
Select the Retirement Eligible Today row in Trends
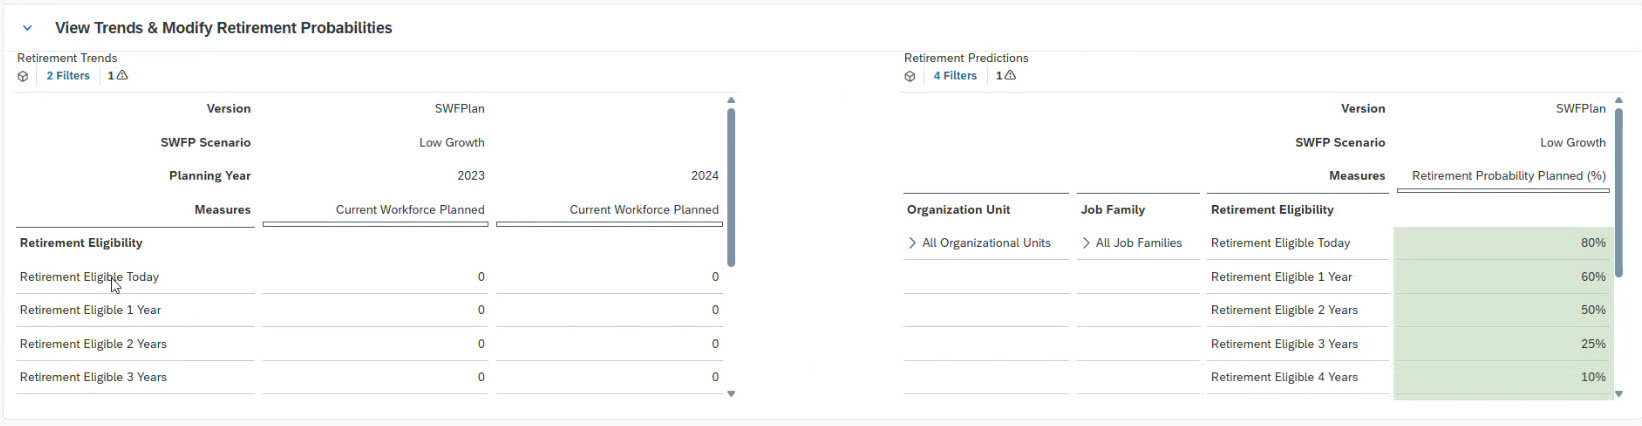click(x=89, y=277)
